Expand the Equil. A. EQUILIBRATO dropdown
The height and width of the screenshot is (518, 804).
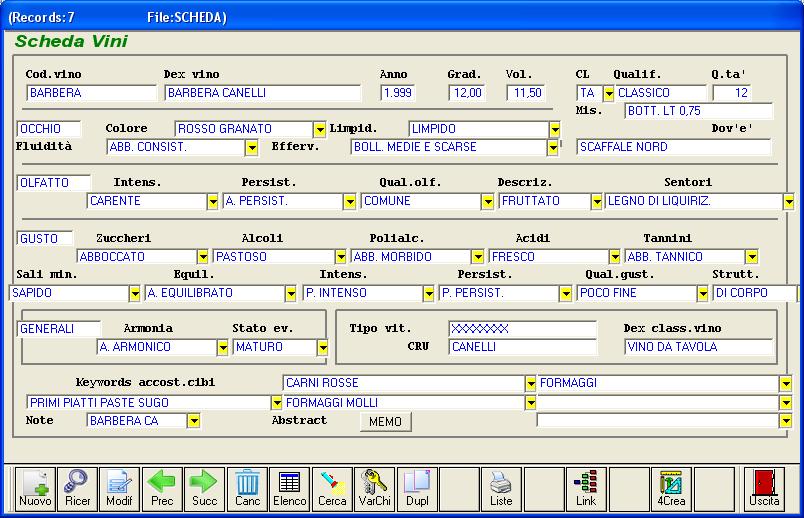click(291, 293)
